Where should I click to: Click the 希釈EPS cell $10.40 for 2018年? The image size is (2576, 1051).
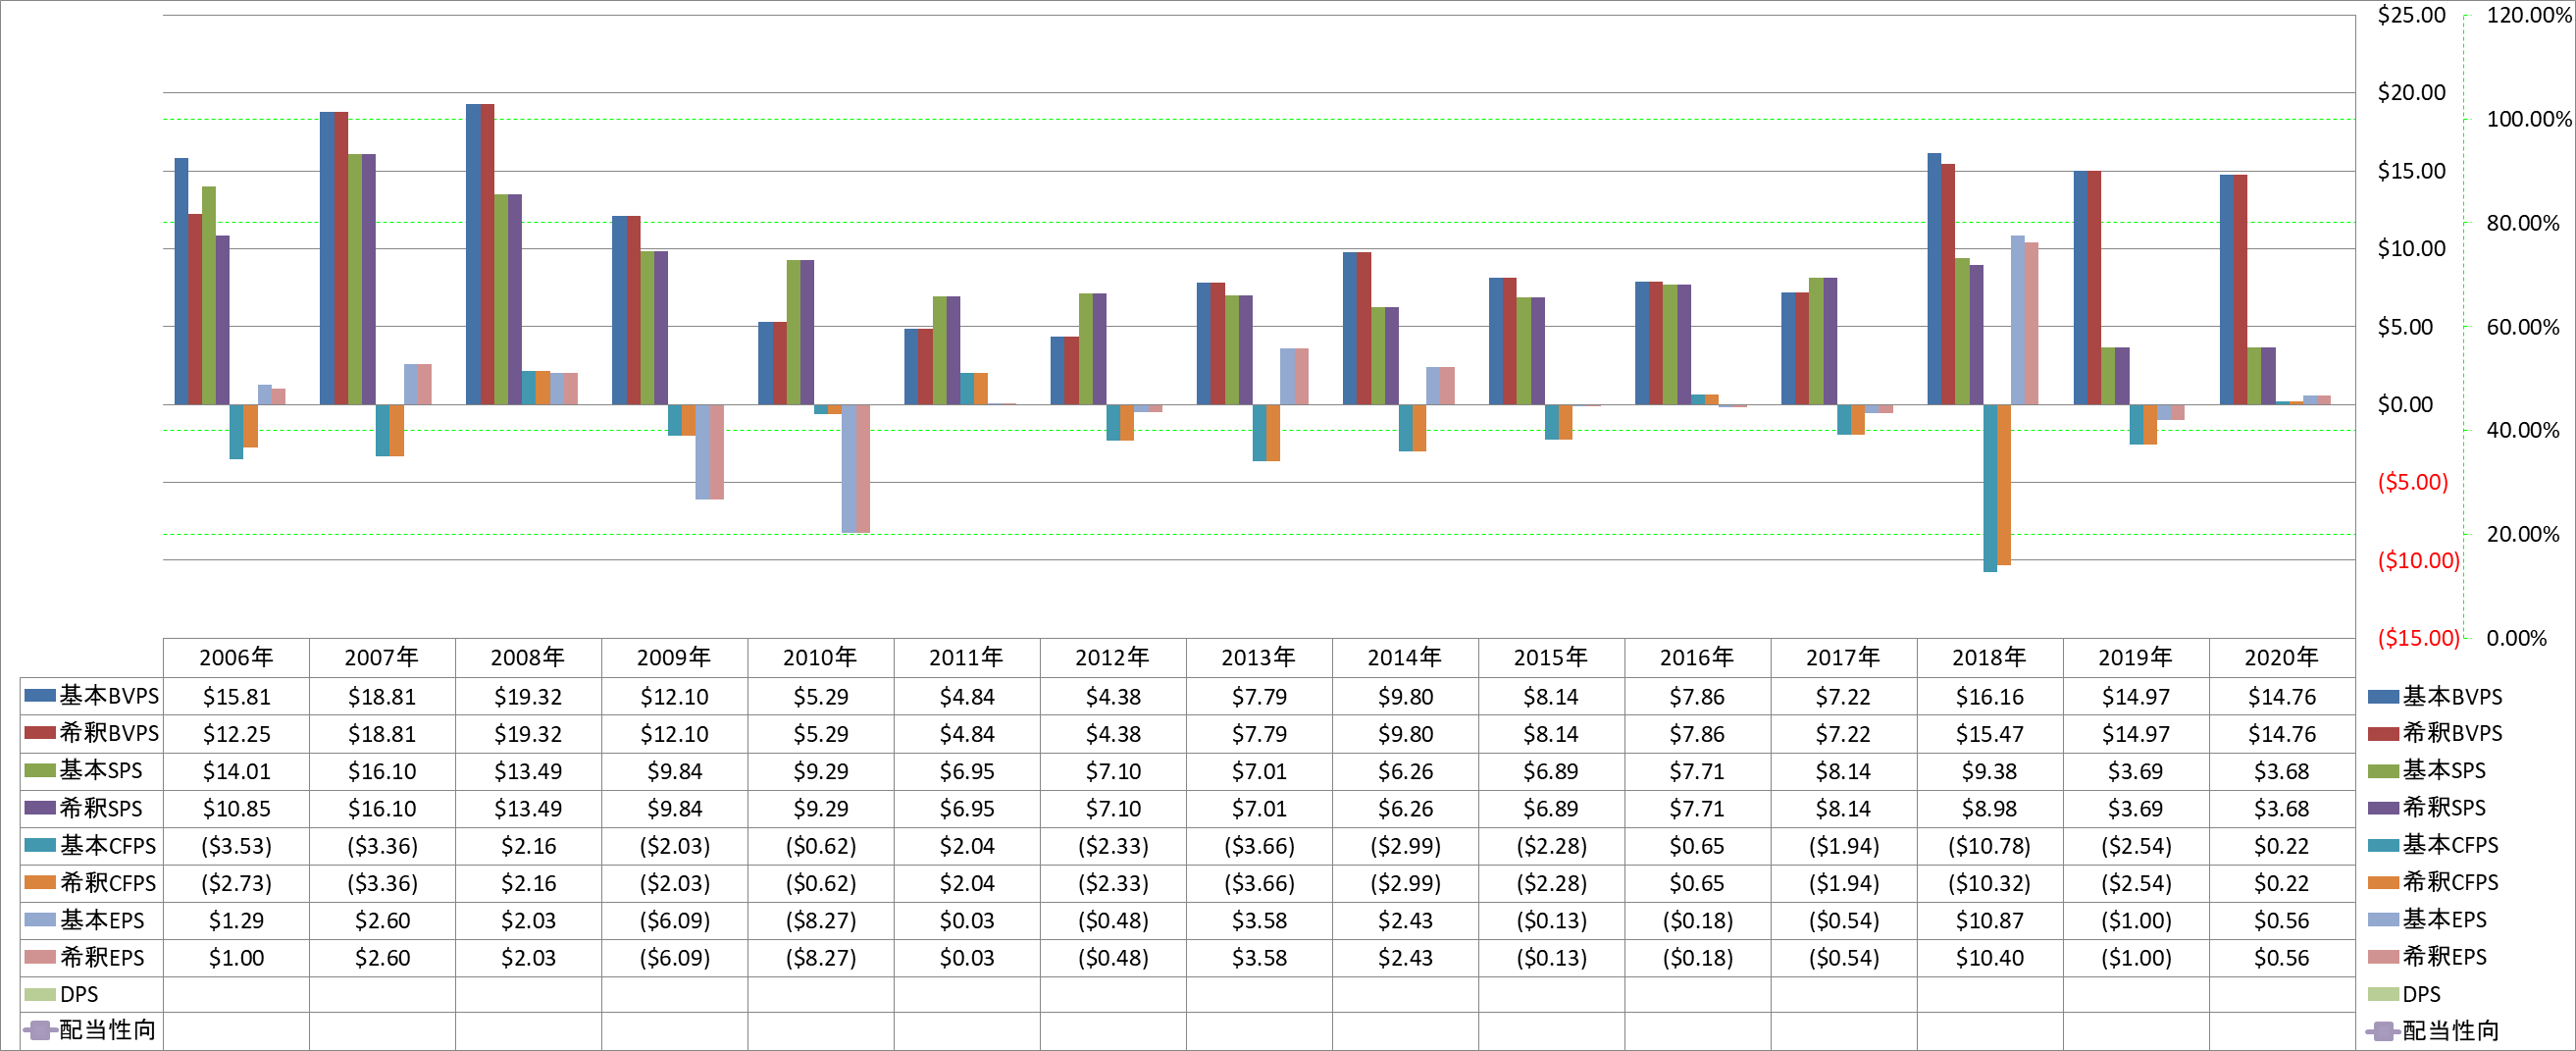tap(1989, 958)
